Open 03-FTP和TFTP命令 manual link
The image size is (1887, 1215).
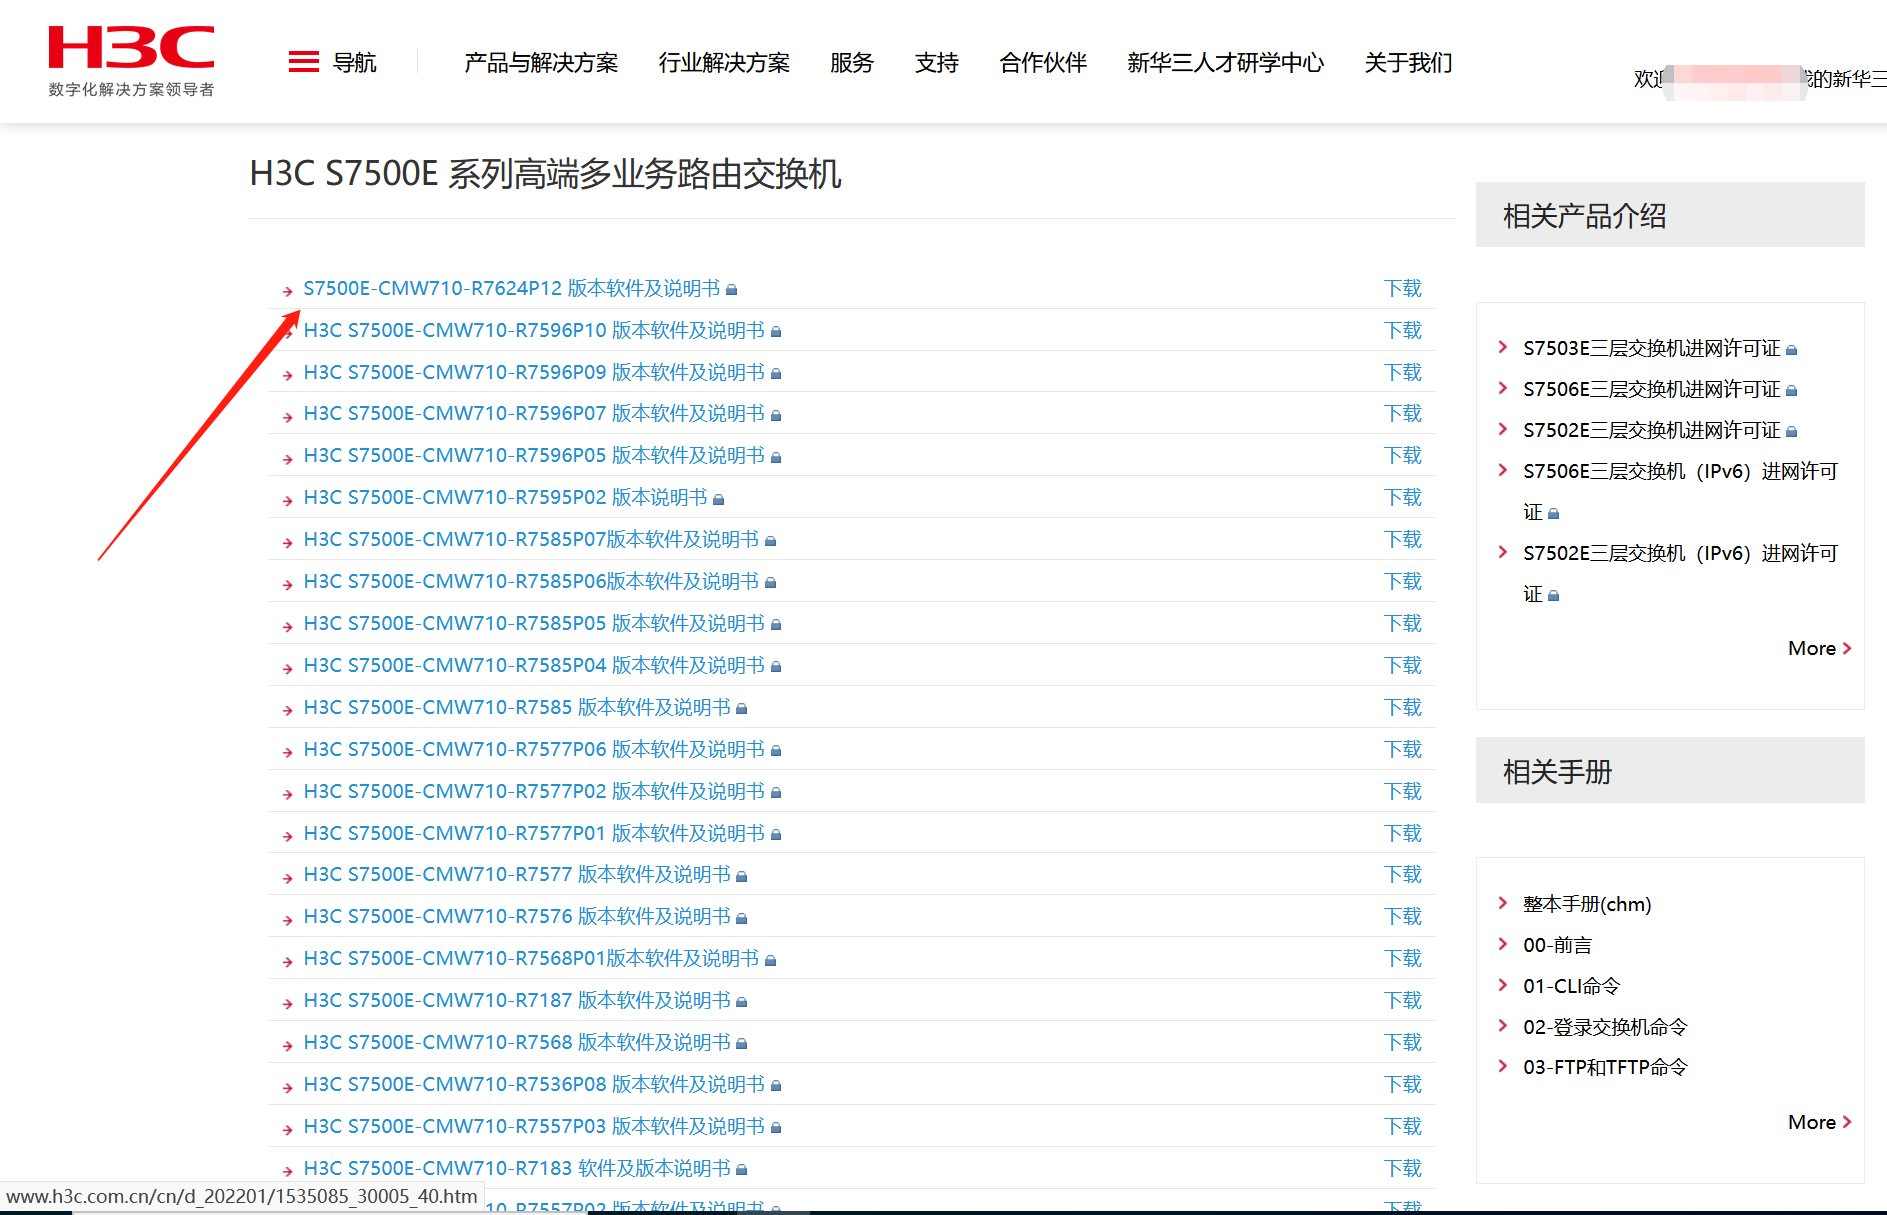click(x=1605, y=1068)
